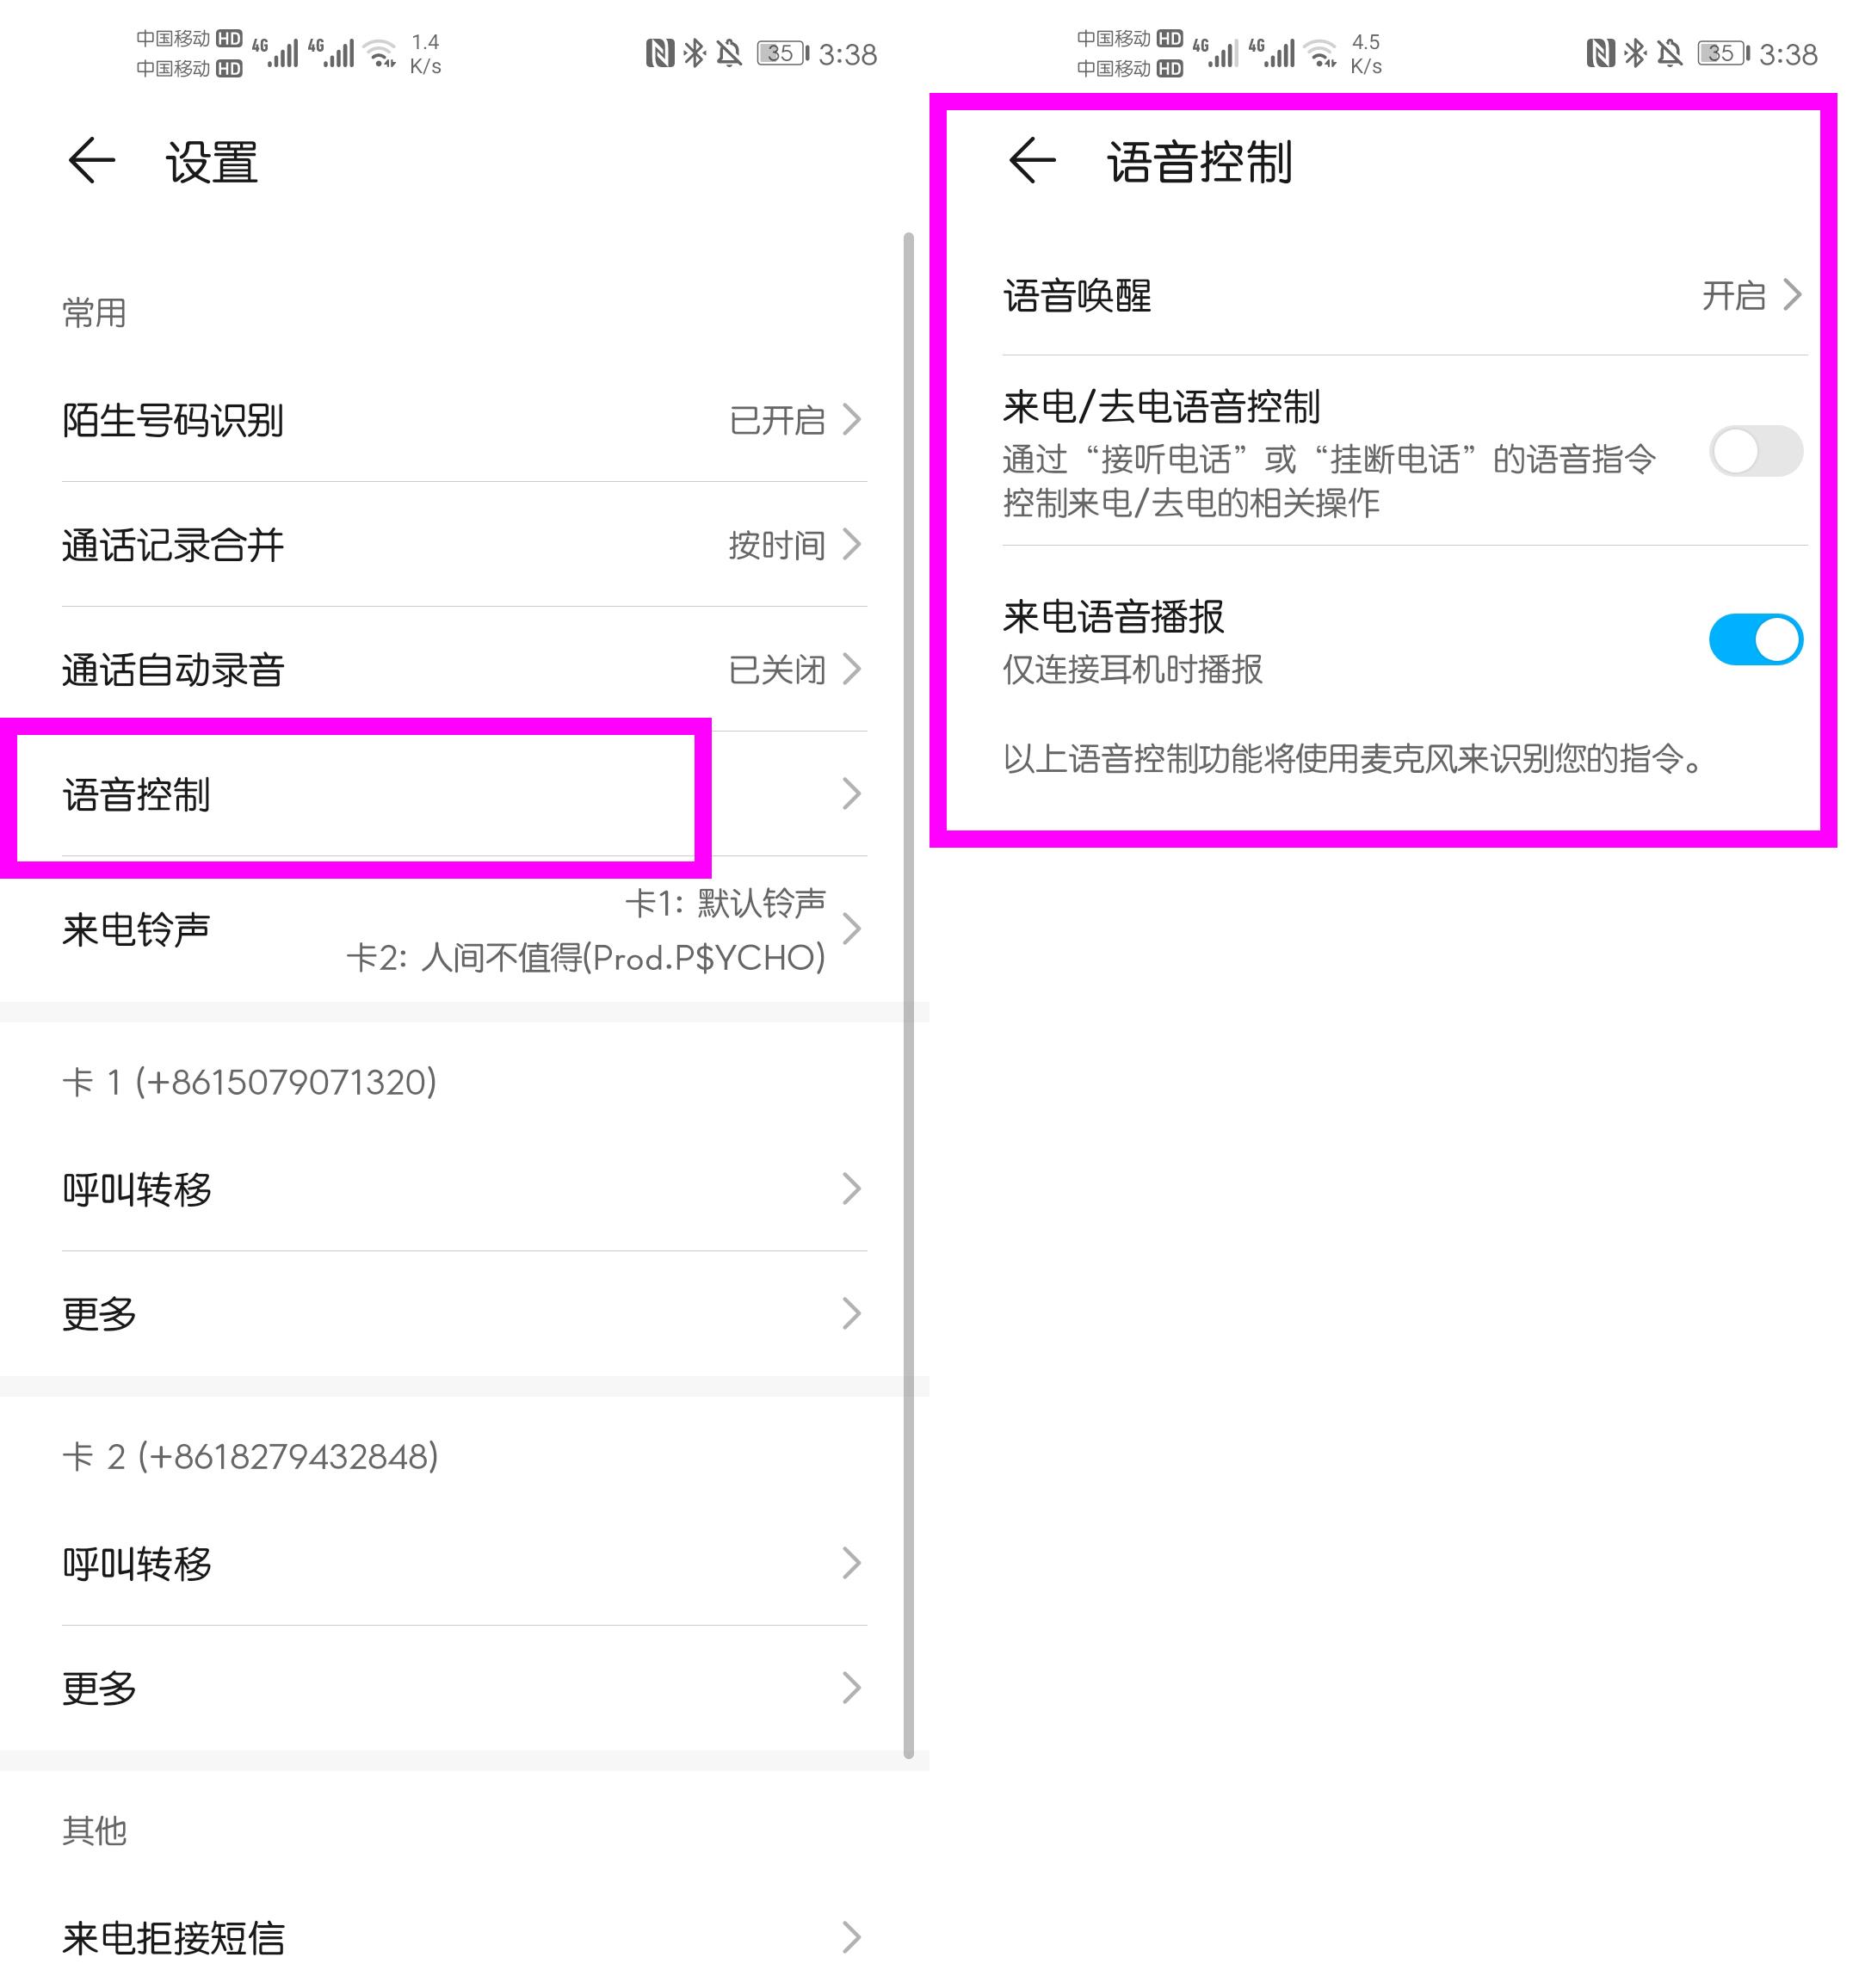The width and height of the screenshot is (1859, 1988).
Task: Tap back arrow beside 语音控制 title
Action: click(1032, 160)
